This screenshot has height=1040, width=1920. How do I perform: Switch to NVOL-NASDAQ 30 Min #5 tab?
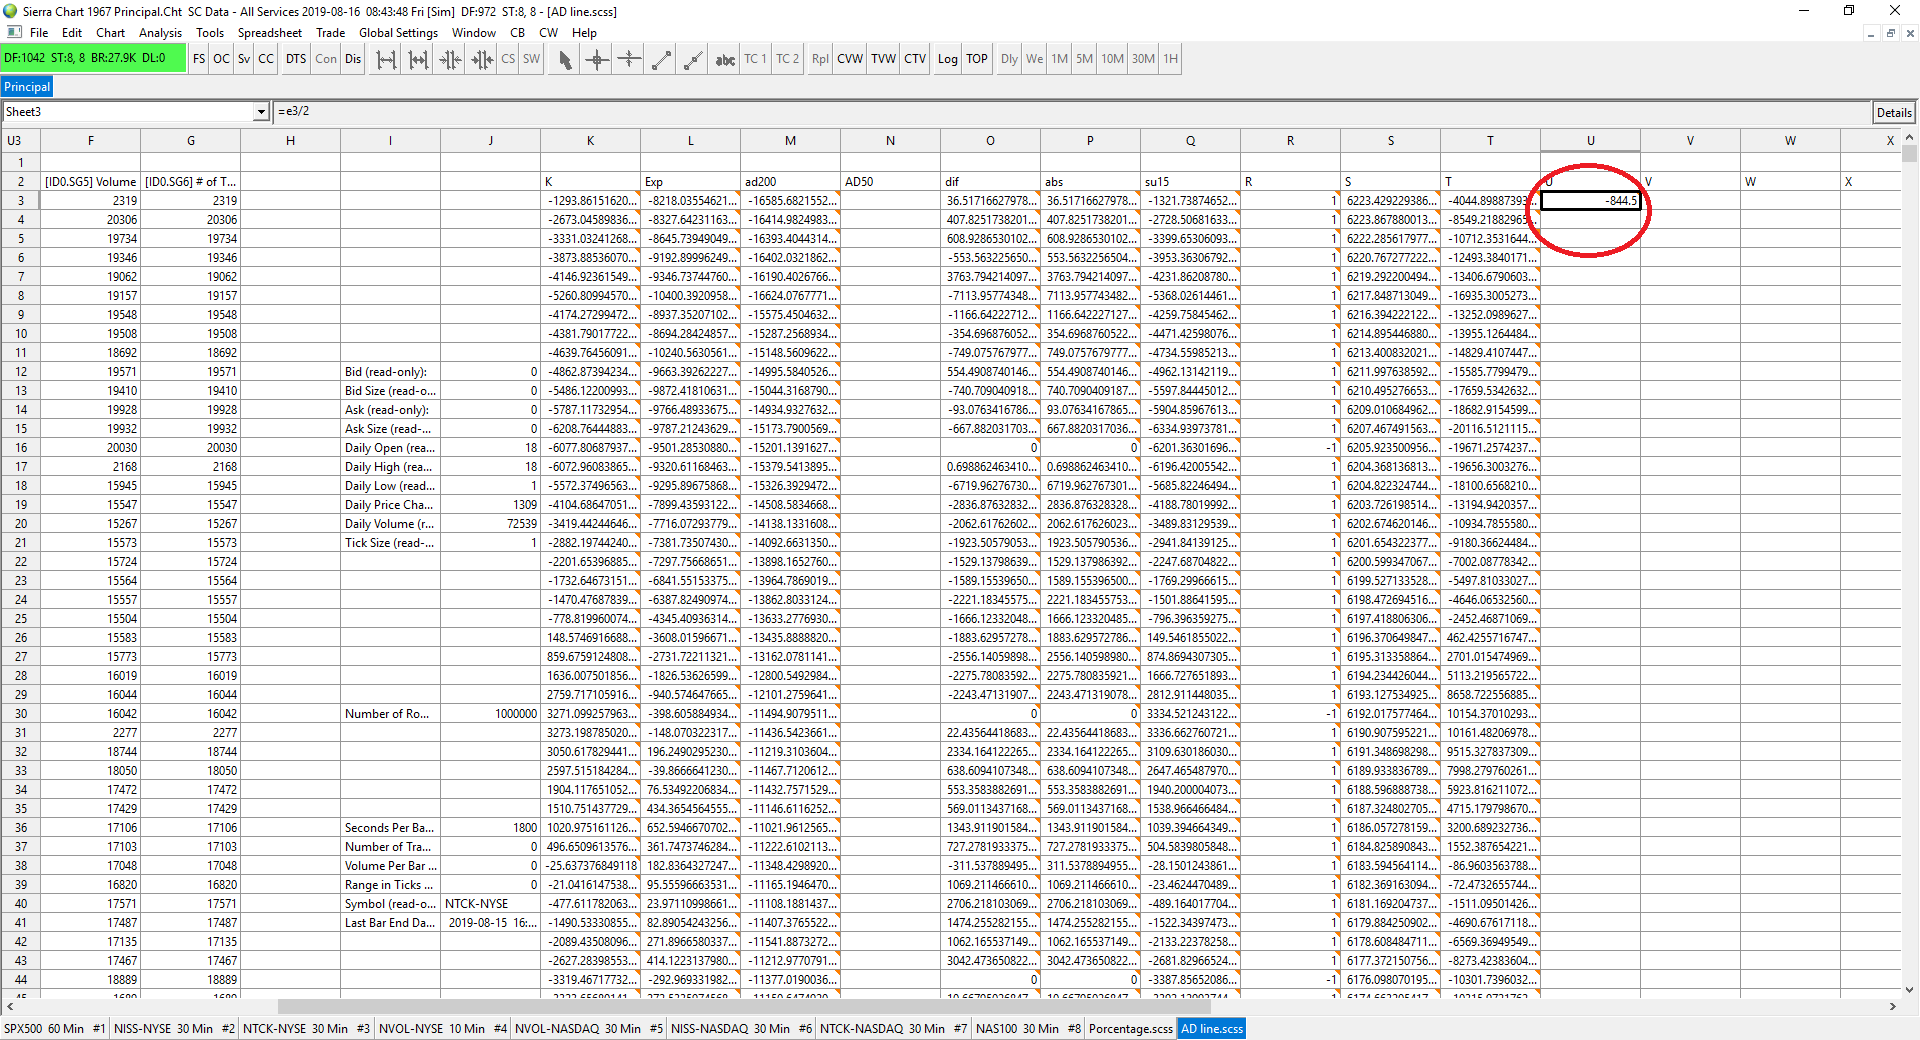coord(589,1029)
